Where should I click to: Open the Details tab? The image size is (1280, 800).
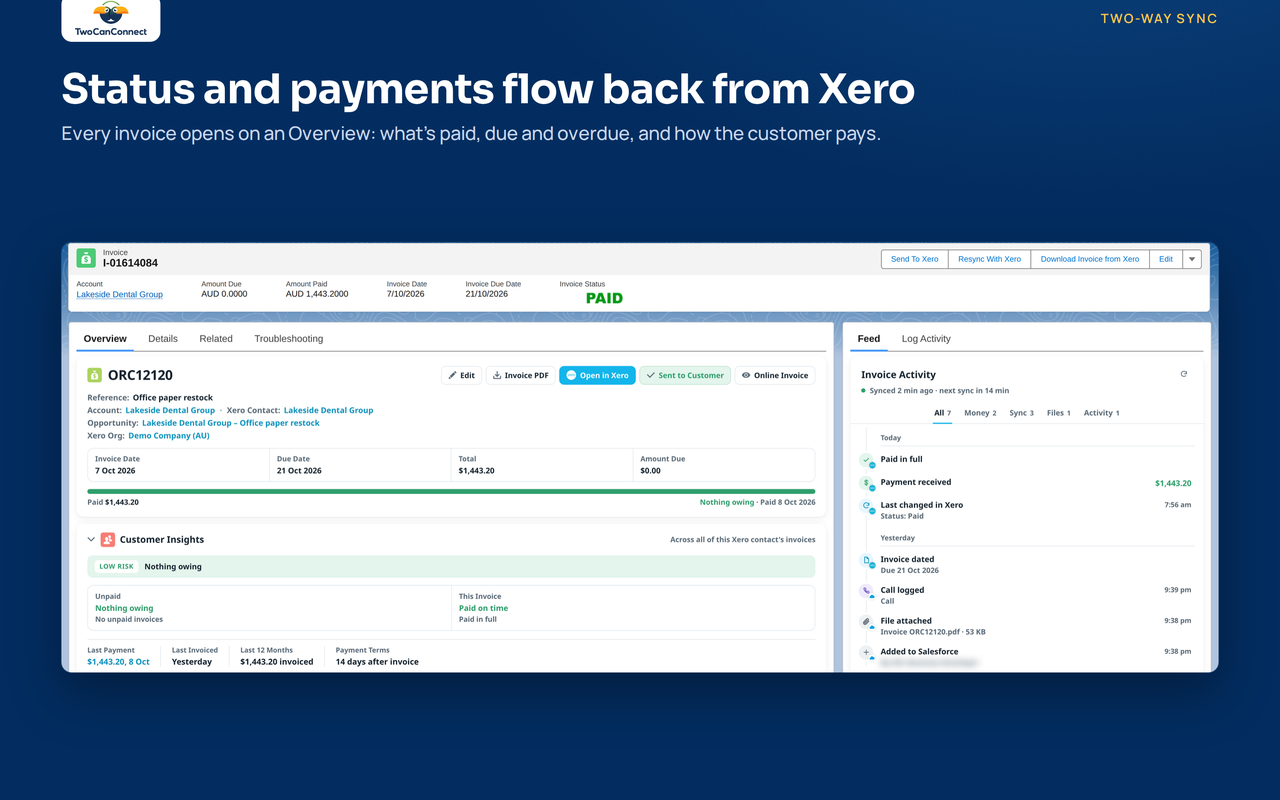click(x=163, y=339)
